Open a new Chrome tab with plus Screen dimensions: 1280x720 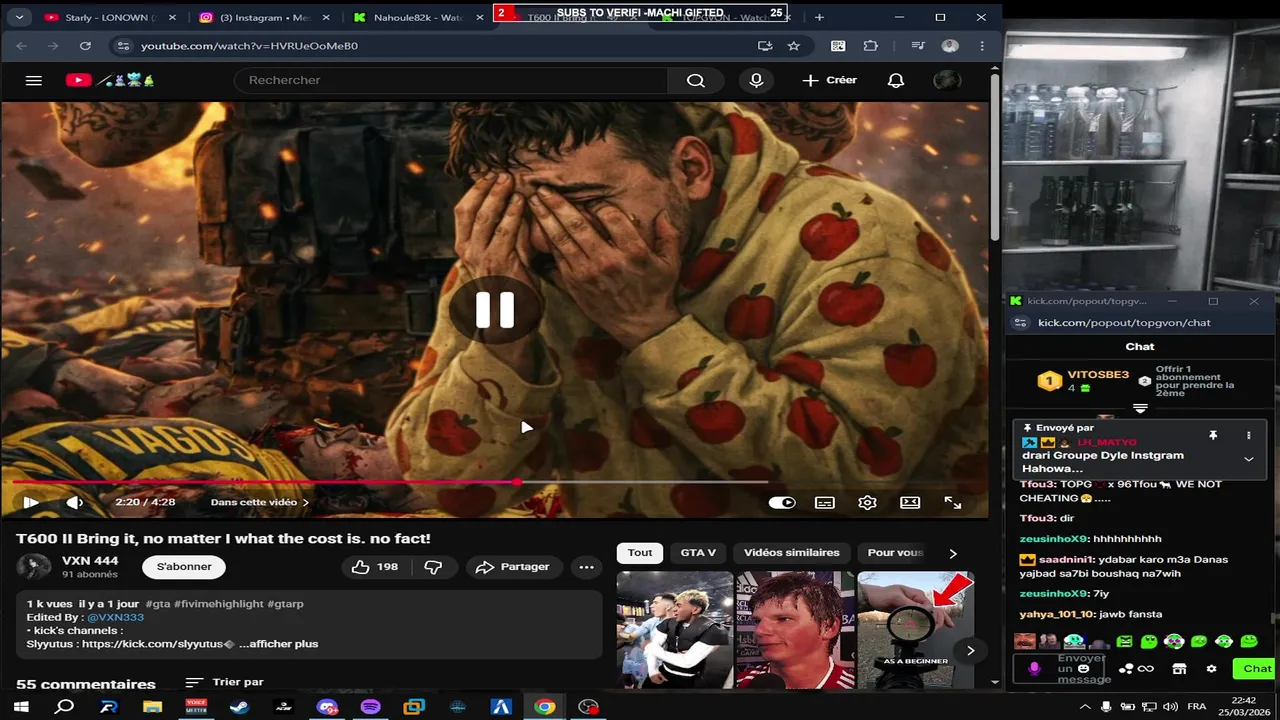[x=819, y=17]
